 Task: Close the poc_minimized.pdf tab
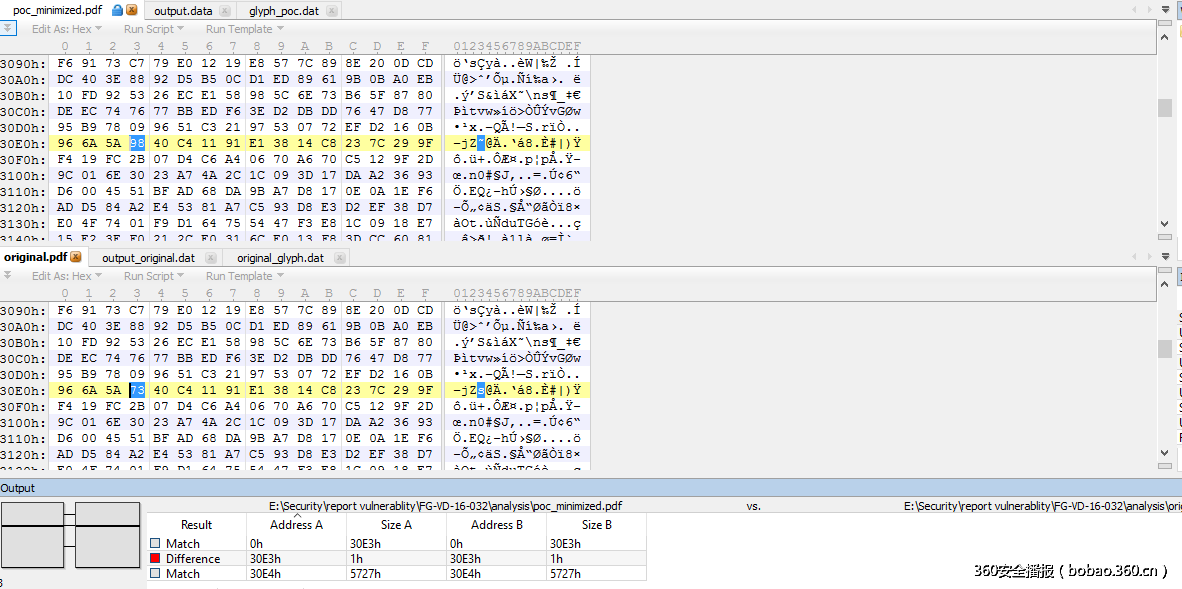click(x=132, y=10)
